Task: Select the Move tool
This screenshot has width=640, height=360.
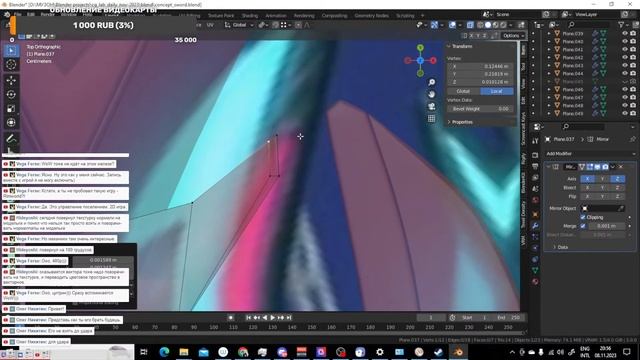Action: coord(11,80)
